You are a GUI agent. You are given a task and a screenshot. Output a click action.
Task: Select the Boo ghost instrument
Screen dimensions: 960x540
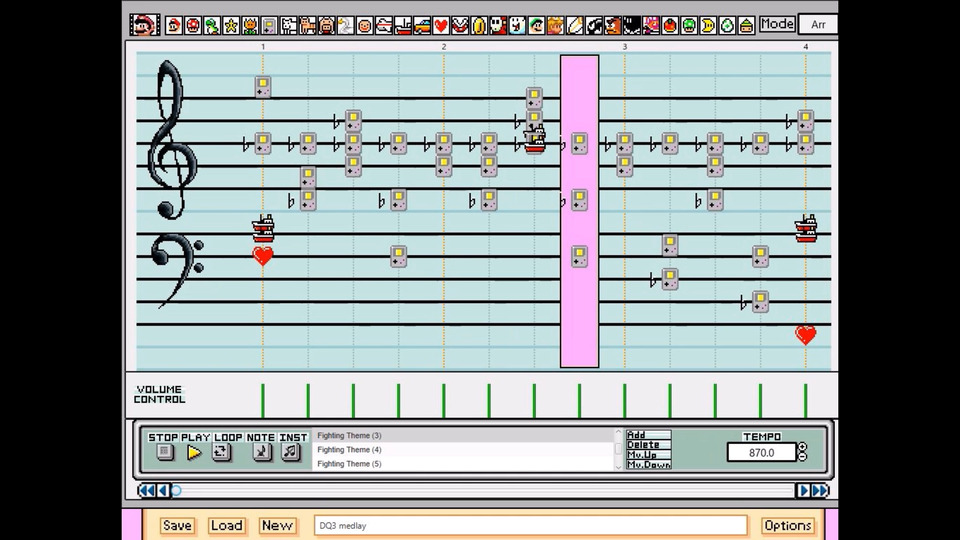(517, 26)
